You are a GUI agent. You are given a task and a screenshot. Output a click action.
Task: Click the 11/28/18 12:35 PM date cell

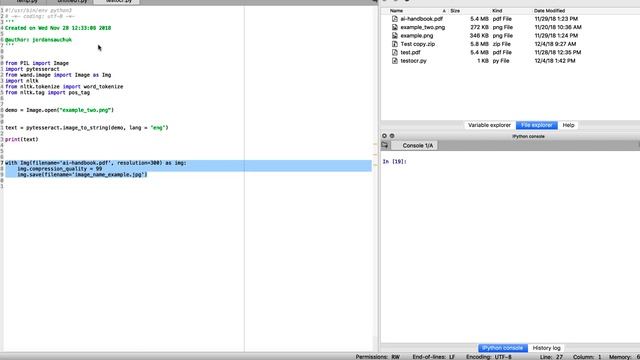558,52
